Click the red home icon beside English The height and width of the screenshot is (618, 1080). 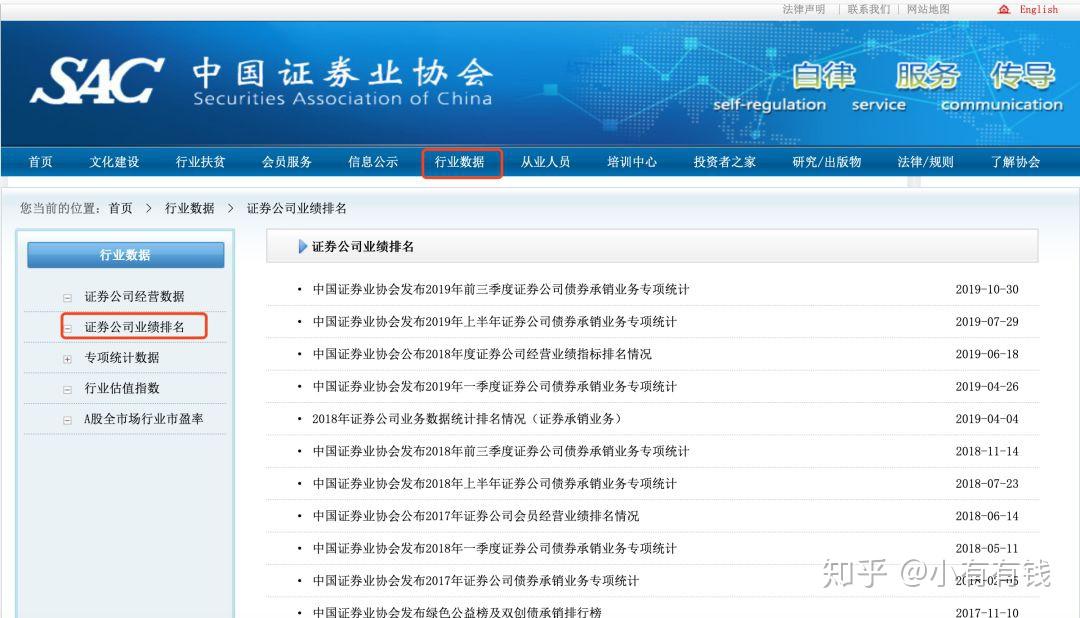(x=1004, y=9)
